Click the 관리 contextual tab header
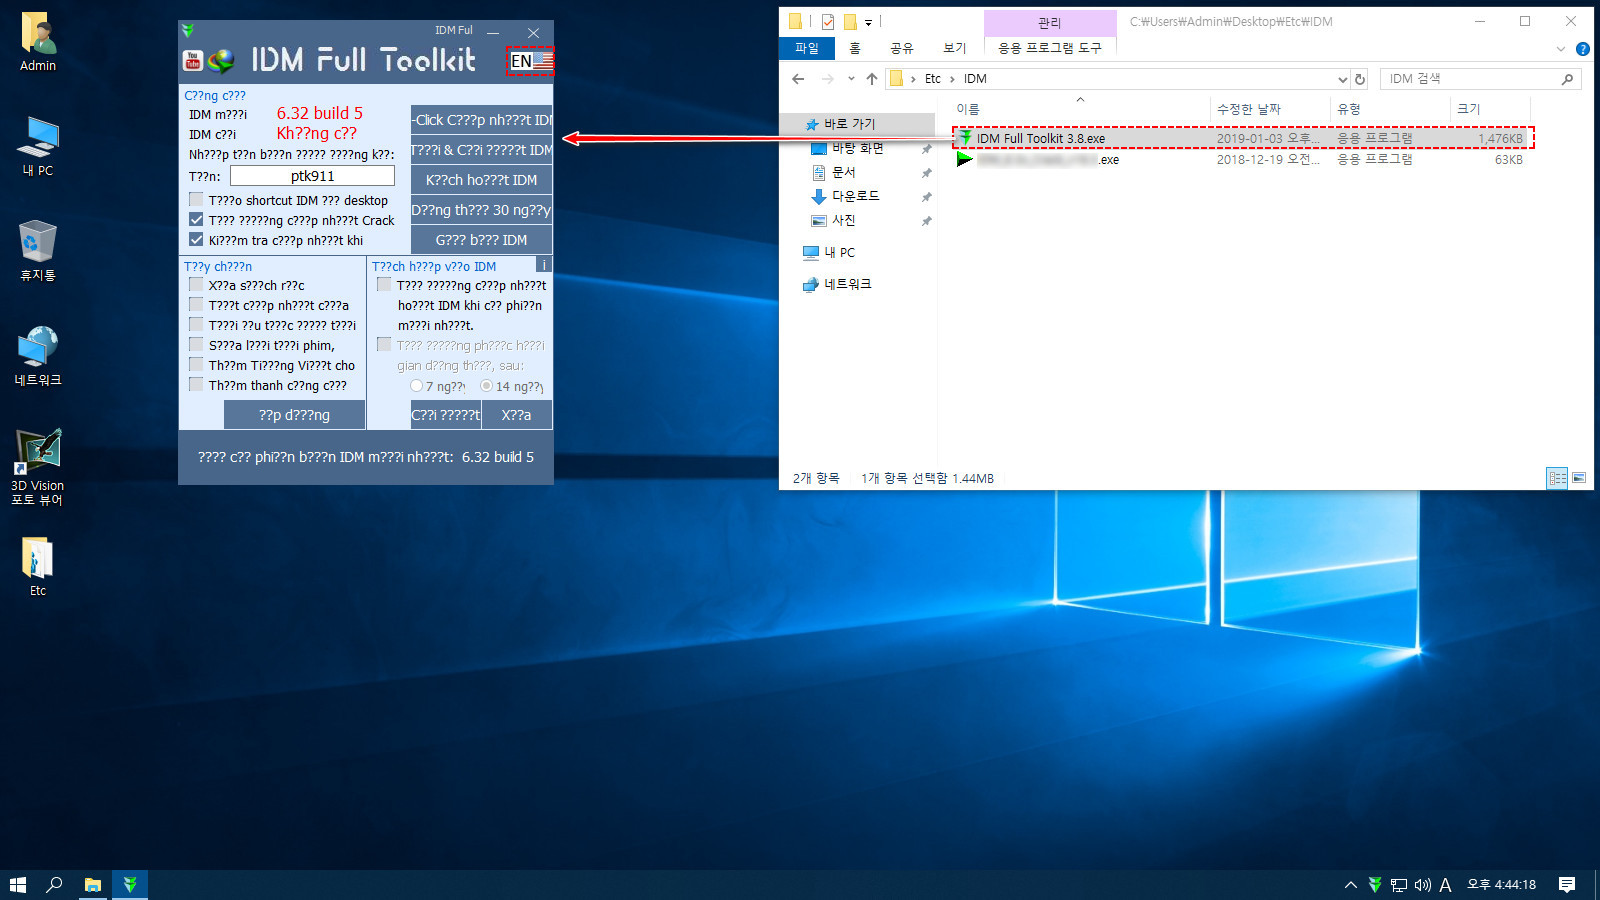Screen dimensions: 1600x900 tap(1050, 23)
